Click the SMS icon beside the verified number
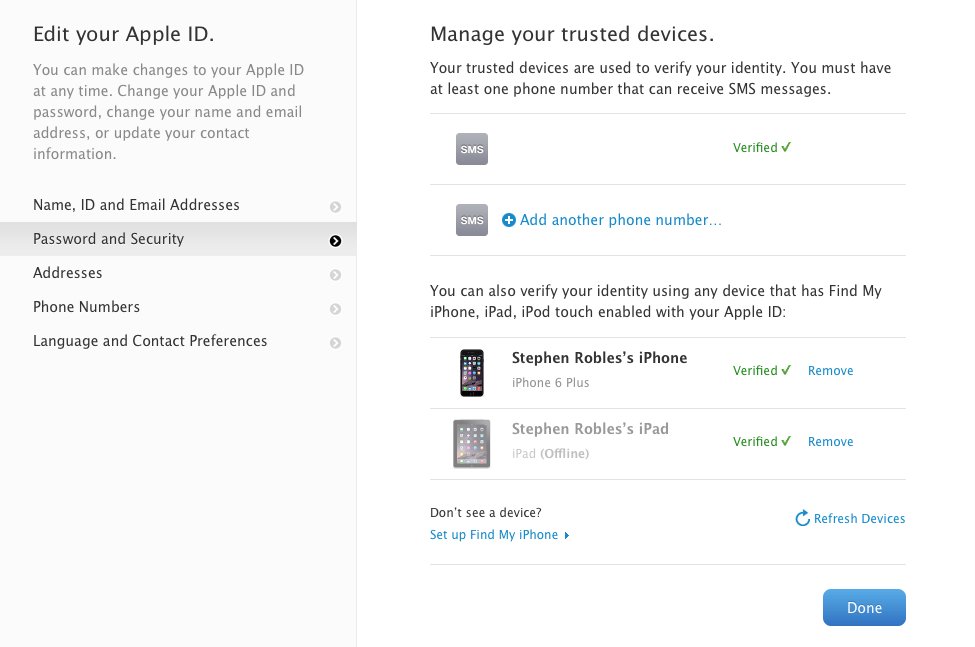 (471, 149)
